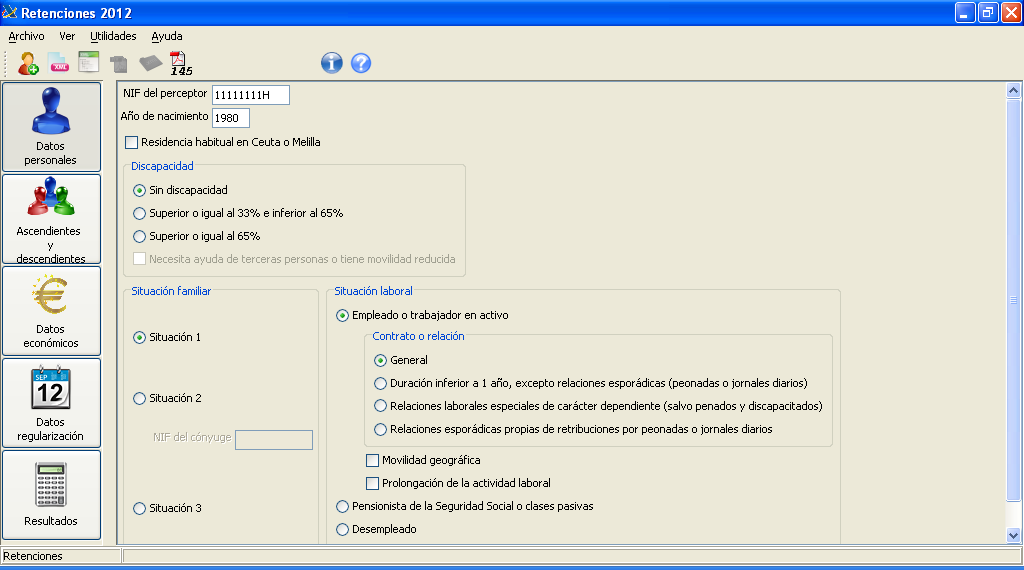Check the Movilidad geográfica box
Viewport: 1024px width, 570px height.
(x=373, y=460)
